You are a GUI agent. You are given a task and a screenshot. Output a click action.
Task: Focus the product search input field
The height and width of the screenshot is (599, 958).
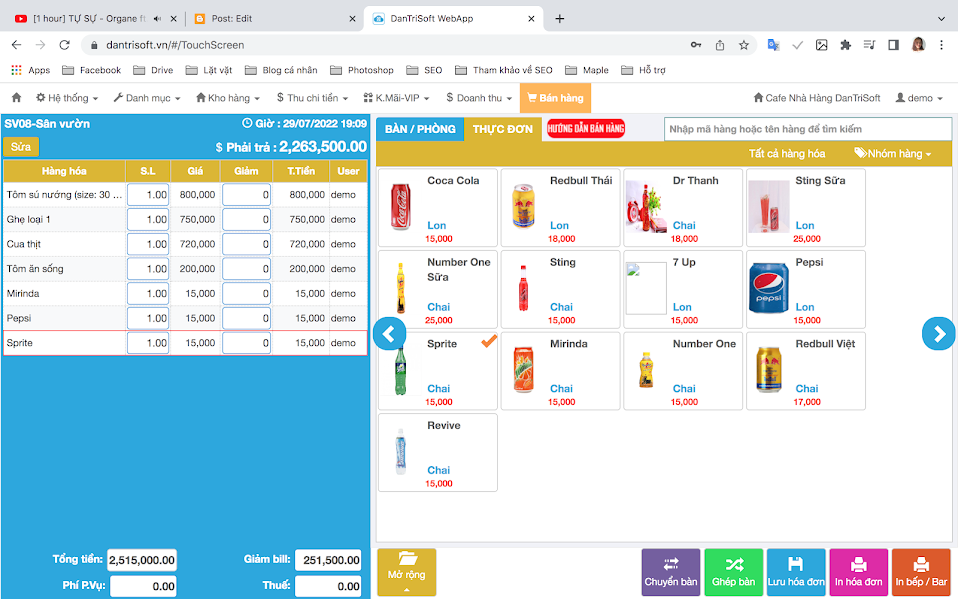tap(808, 129)
